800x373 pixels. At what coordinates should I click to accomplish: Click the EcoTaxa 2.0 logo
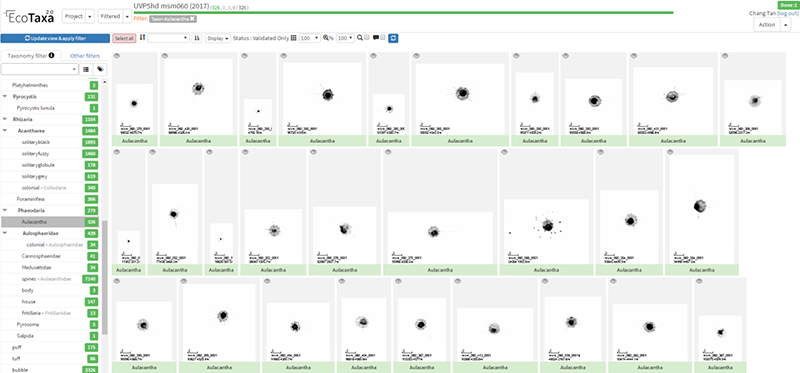[x=30, y=16]
